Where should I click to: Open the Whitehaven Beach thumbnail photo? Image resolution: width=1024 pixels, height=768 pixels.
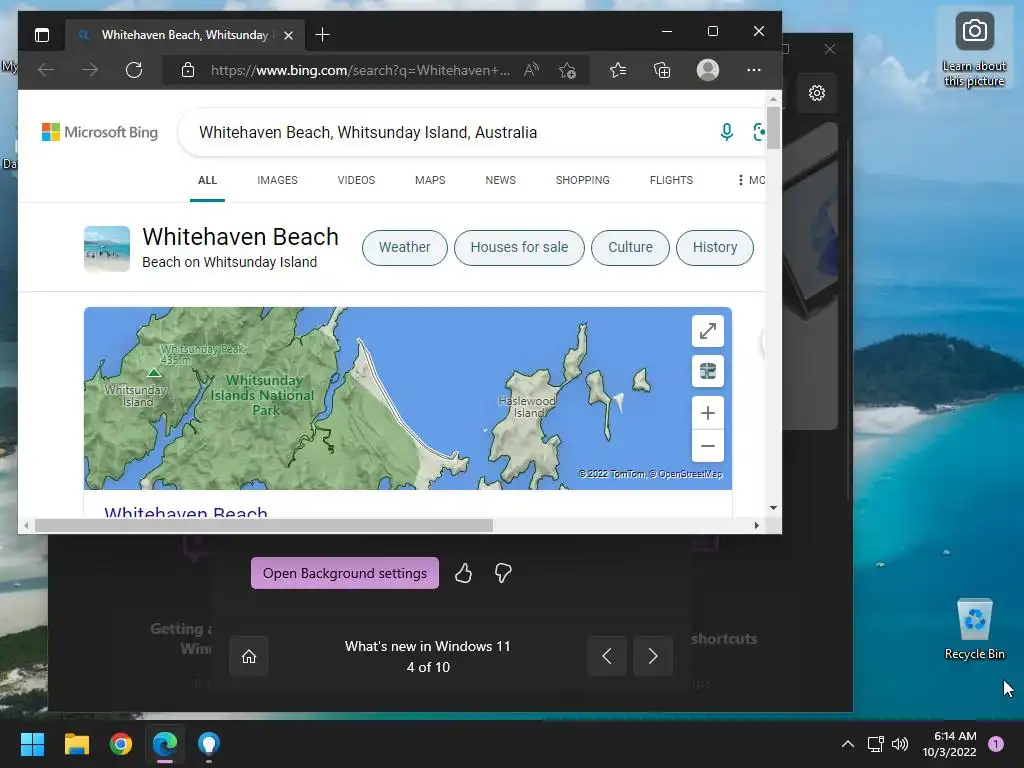[107, 249]
